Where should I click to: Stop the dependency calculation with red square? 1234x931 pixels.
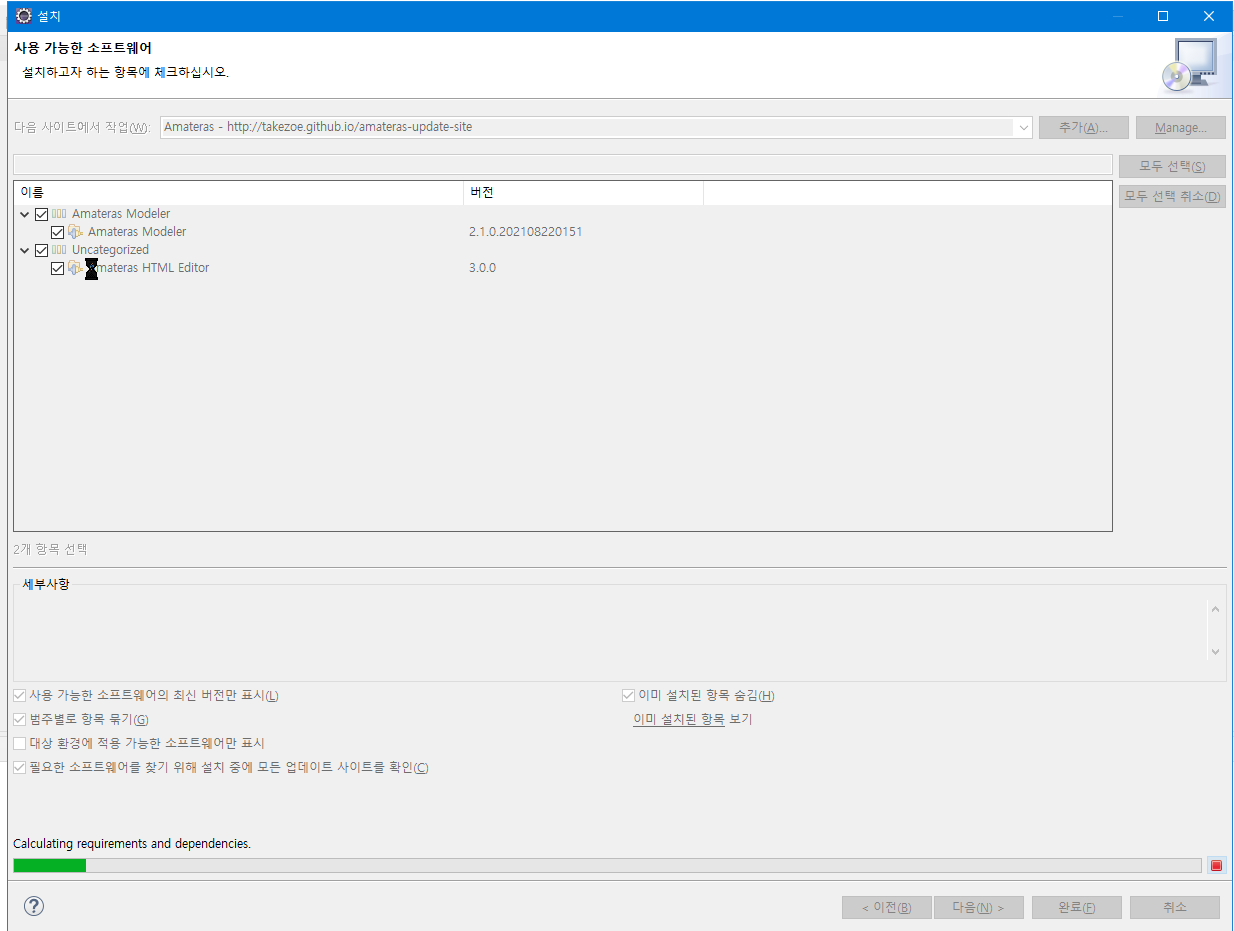(x=1216, y=865)
